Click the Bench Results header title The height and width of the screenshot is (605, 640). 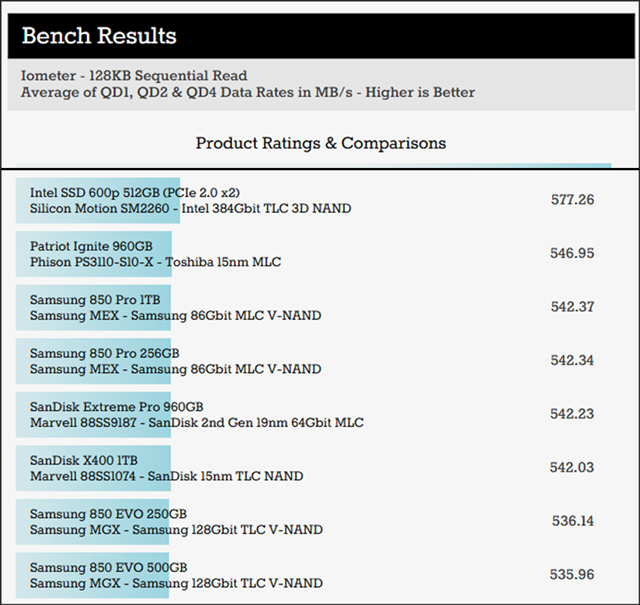pyautogui.click(x=99, y=37)
